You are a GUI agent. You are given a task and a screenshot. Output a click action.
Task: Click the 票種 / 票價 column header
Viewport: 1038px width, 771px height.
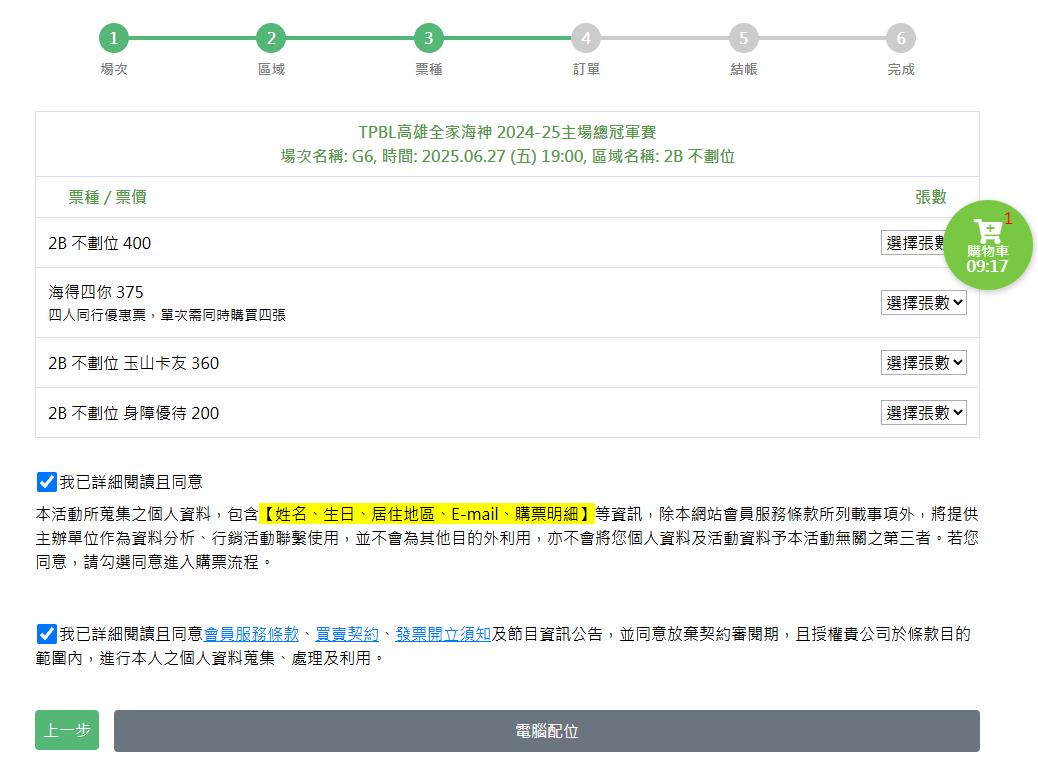107,197
